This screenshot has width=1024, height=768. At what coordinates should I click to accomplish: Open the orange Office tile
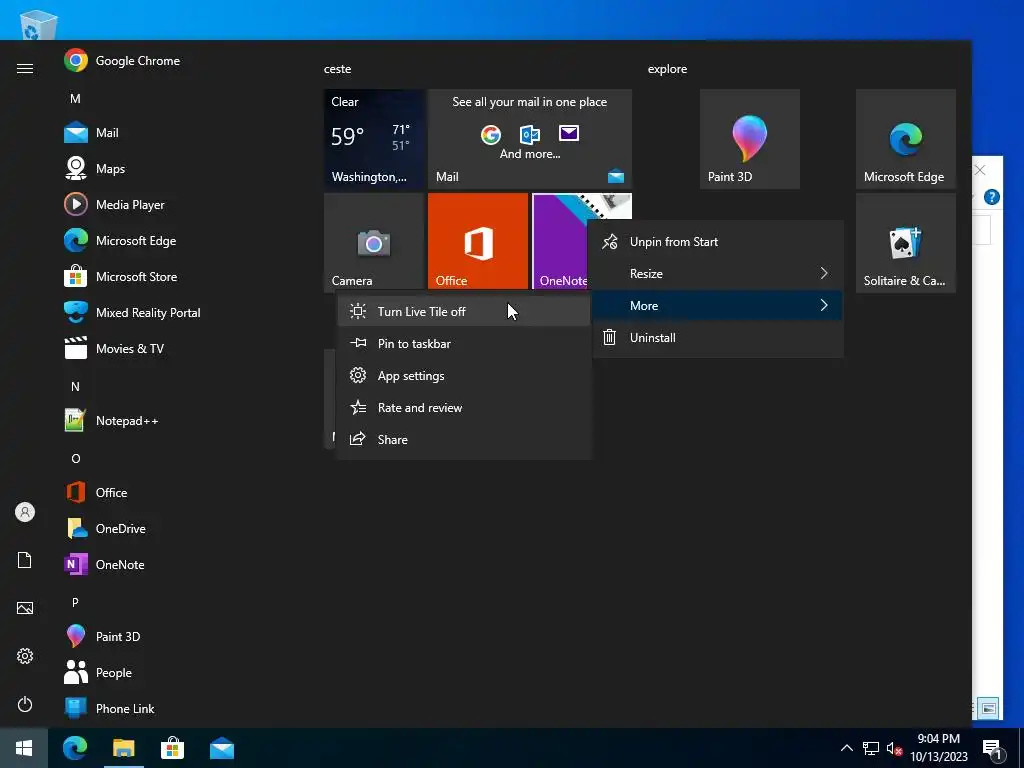coord(478,243)
